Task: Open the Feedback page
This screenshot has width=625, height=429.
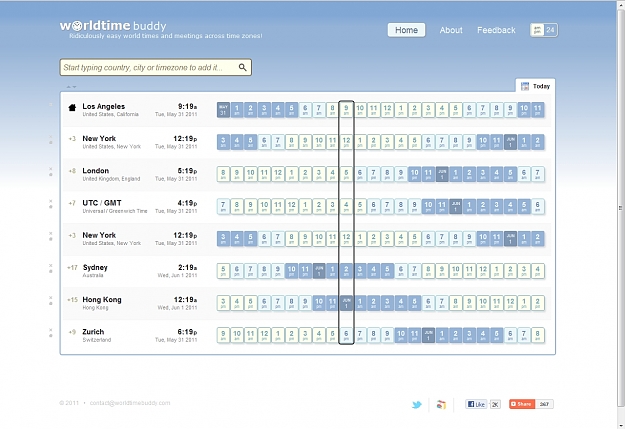Action: coord(496,30)
